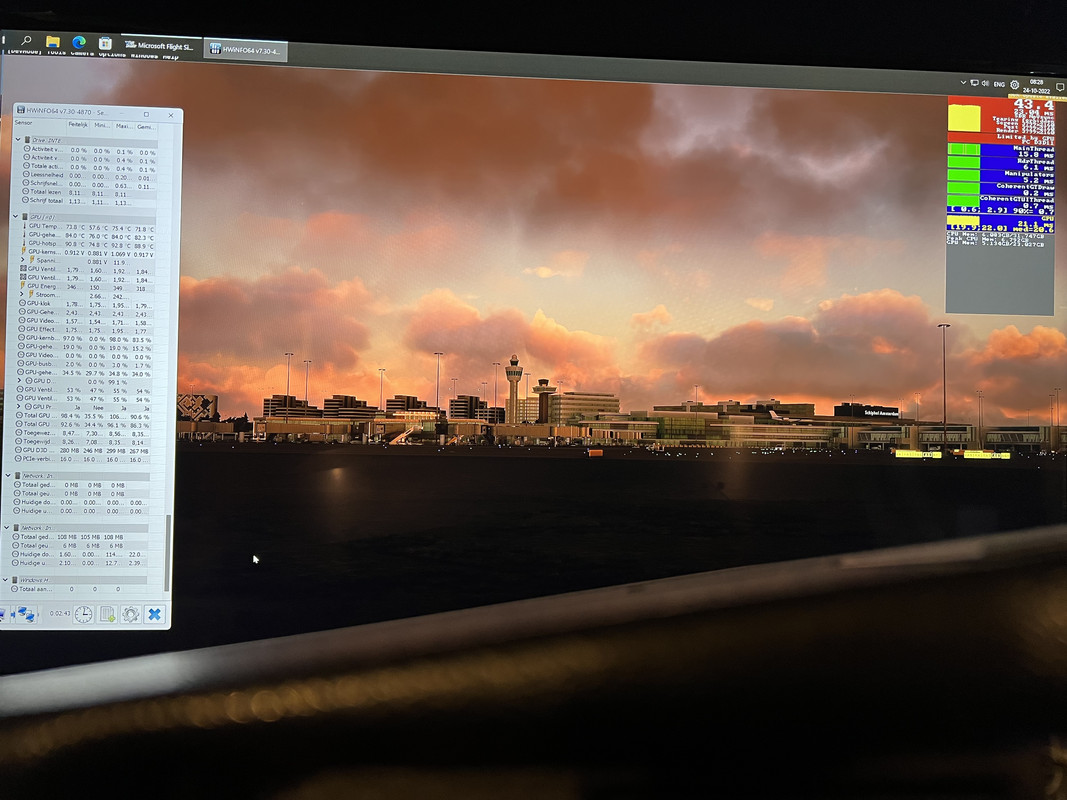Click the HWiNFO network computers icon
The height and width of the screenshot is (800, 1067).
coord(26,615)
